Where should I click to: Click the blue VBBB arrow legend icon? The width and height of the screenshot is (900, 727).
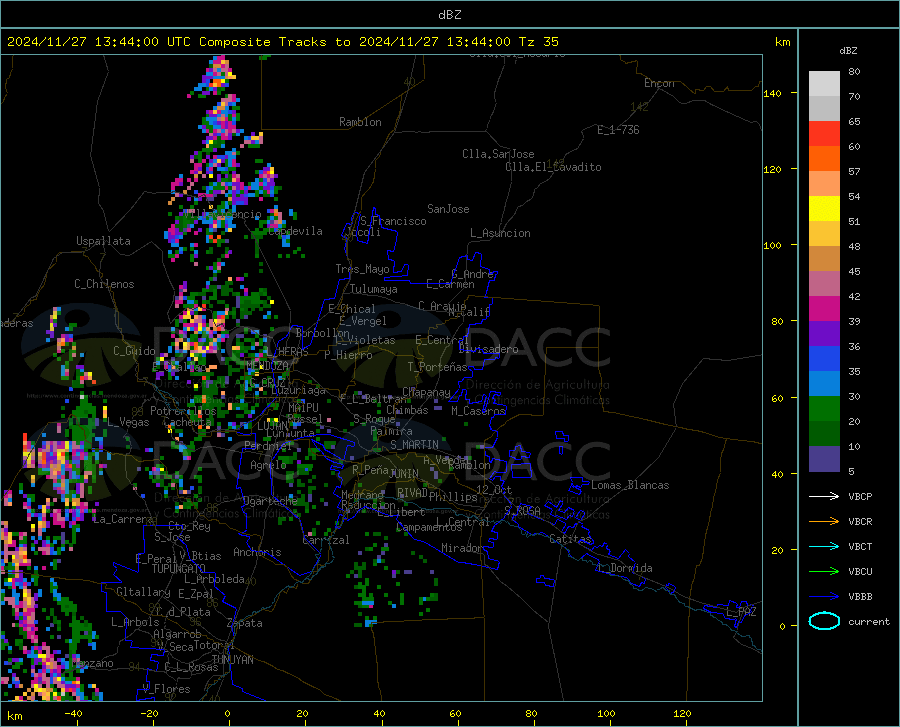tap(824, 597)
